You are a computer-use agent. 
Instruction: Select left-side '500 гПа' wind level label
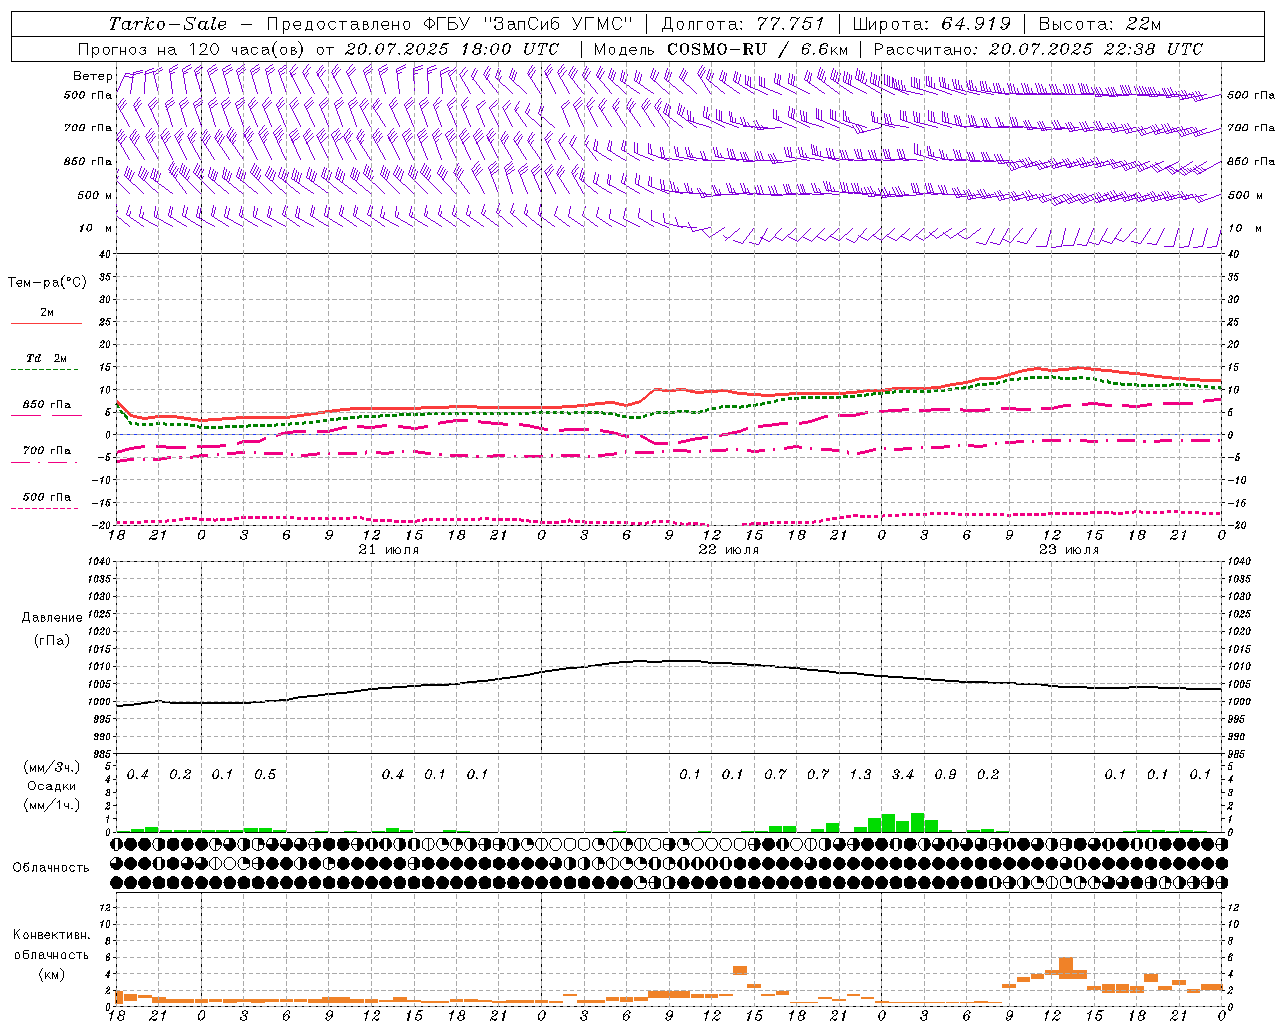click(88, 96)
